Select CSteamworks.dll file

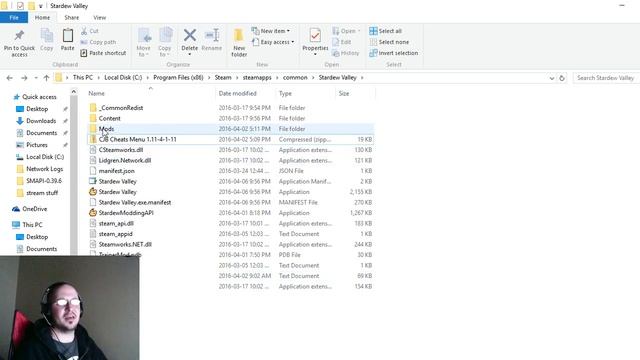(x=121, y=150)
